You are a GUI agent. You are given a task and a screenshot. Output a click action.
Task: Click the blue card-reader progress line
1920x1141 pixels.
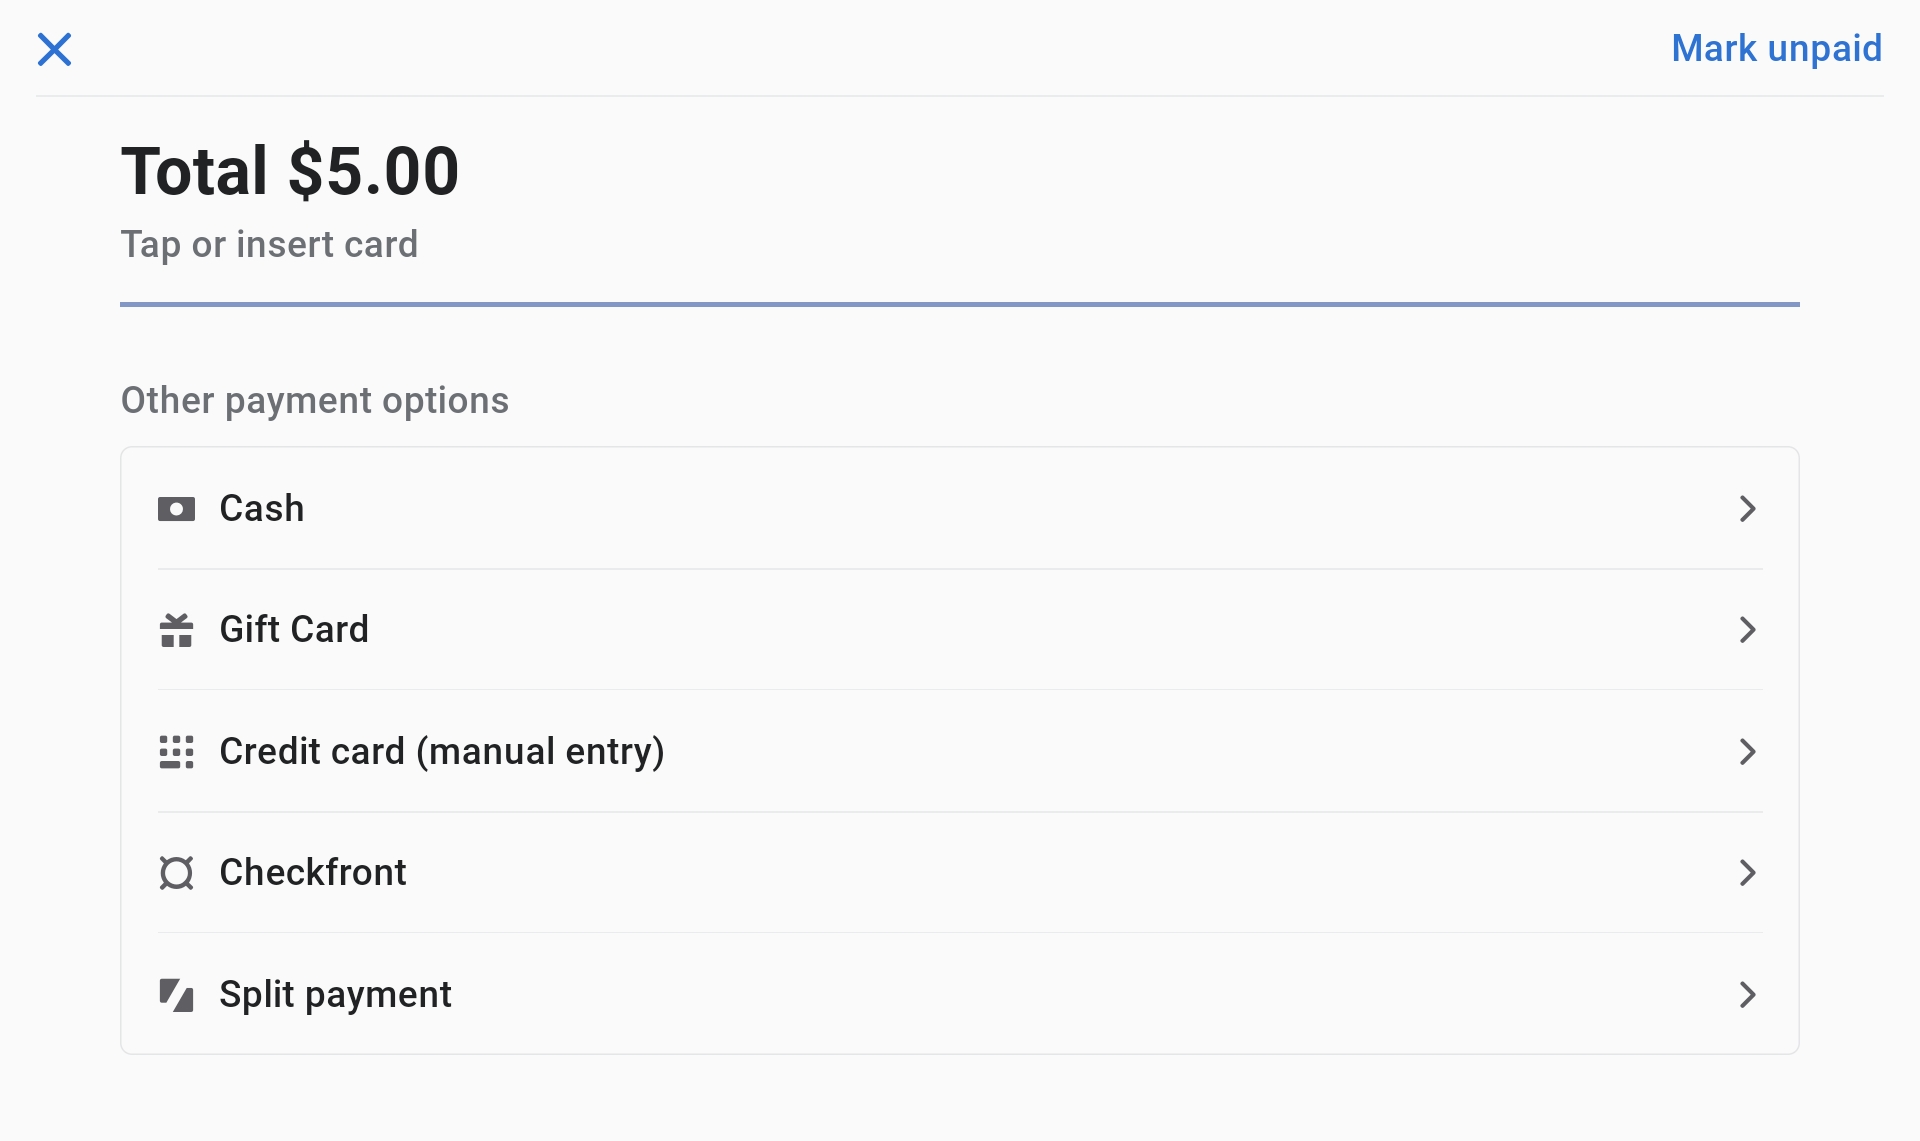pyautogui.click(x=959, y=304)
